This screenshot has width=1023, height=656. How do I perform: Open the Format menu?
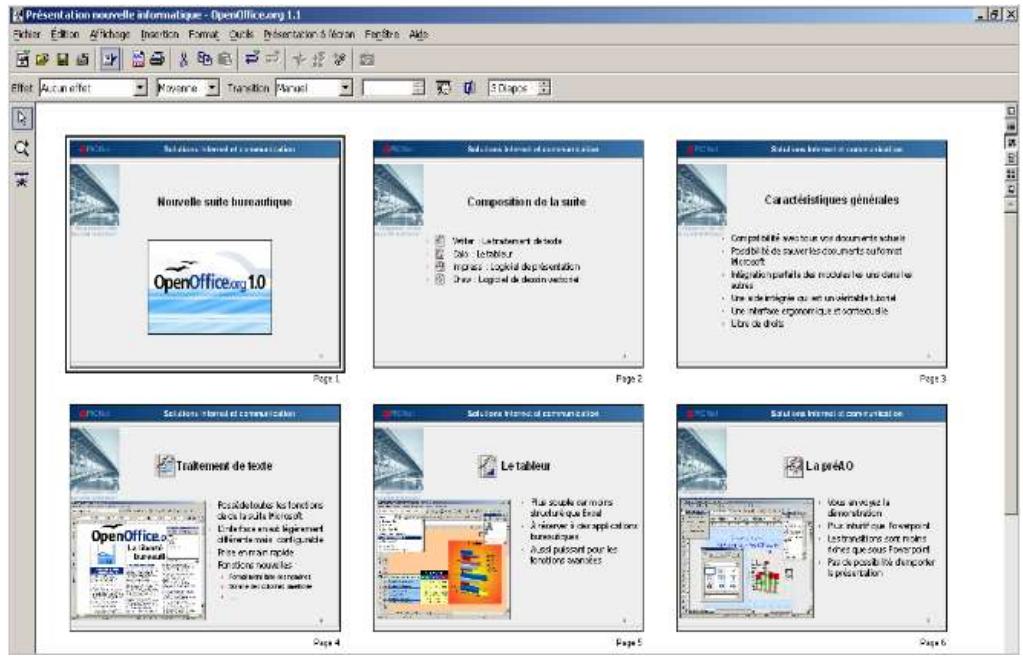point(204,34)
